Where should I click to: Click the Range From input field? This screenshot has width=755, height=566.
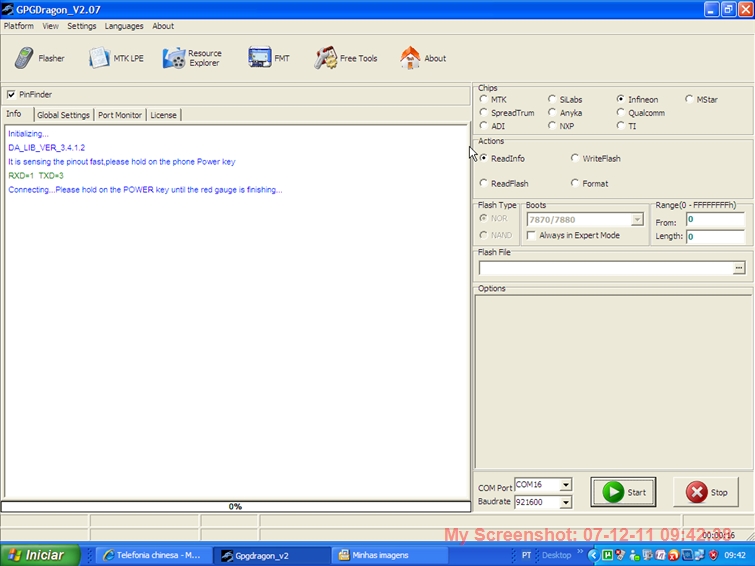tap(716, 220)
